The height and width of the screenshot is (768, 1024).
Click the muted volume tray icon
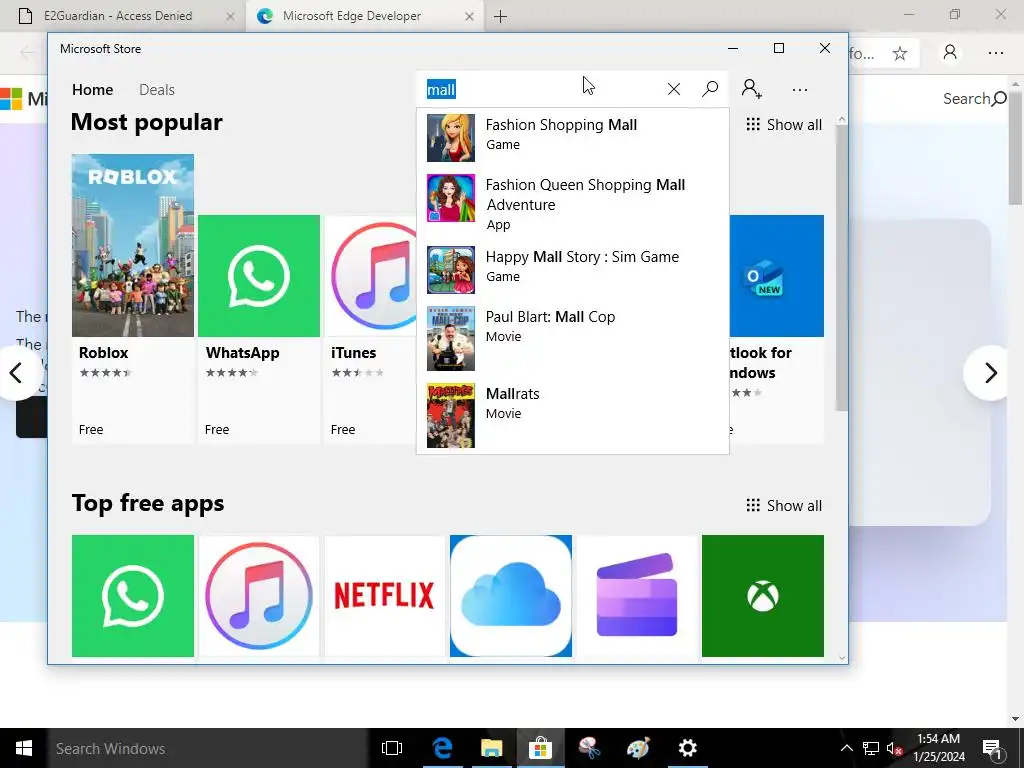[x=894, y=748]
